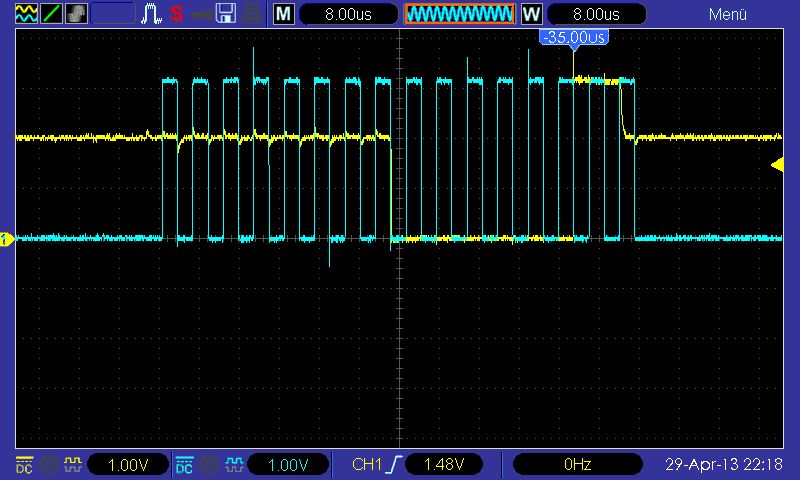Viewport: 800px width, 480px height.
Task: Click the W window timebase label
Action: click(x=531, y=14)
